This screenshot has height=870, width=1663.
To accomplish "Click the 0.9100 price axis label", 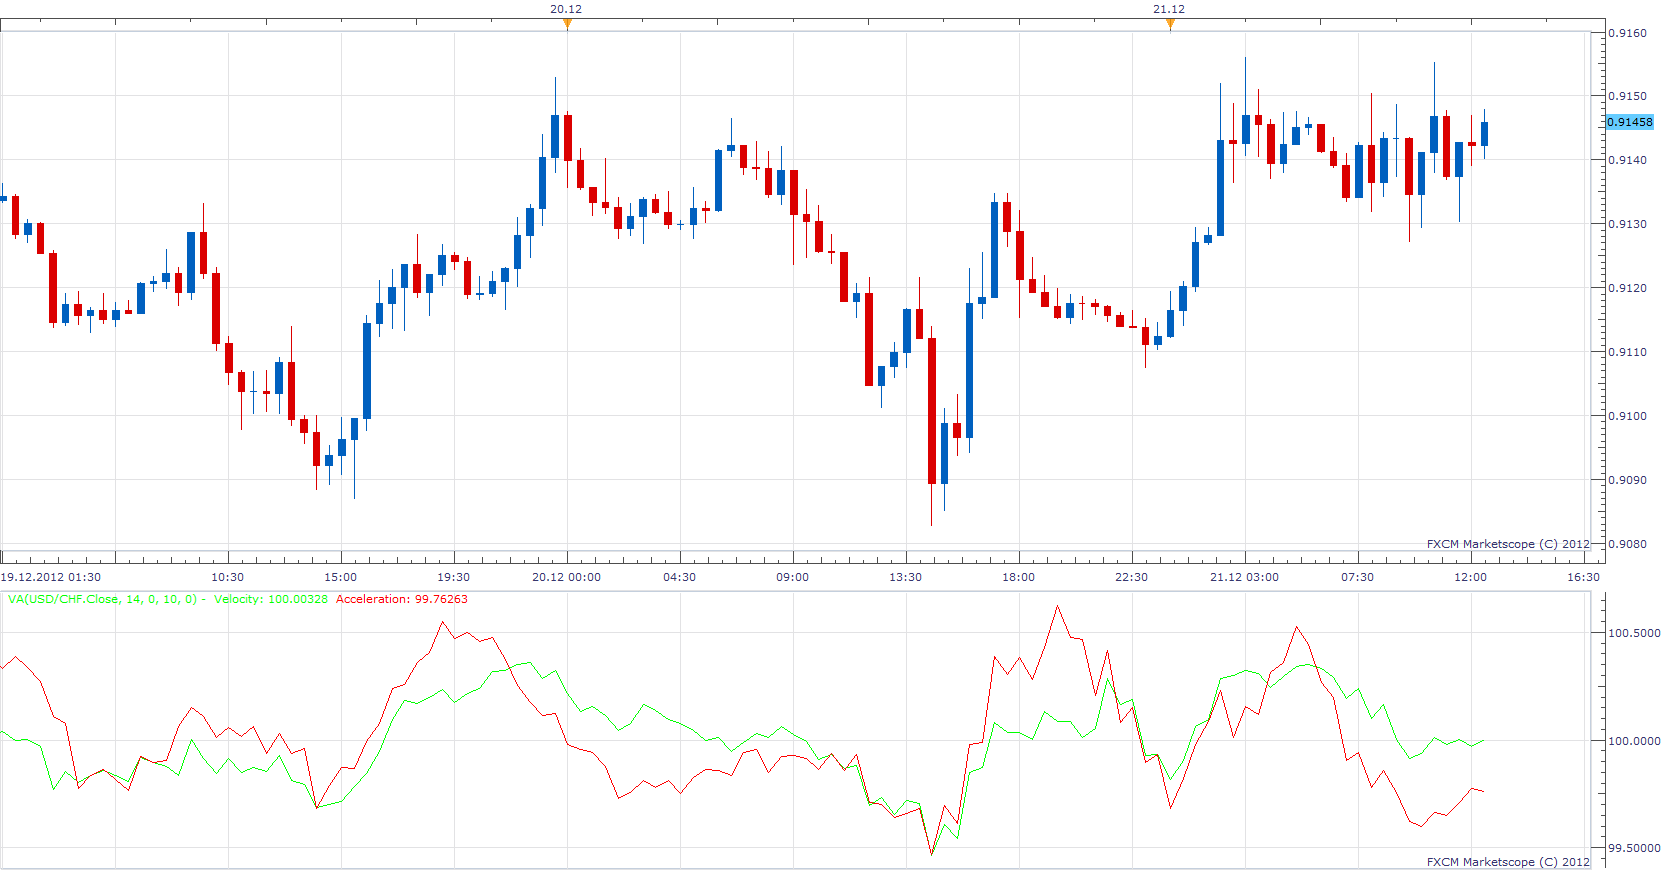I will point(1627,416).
